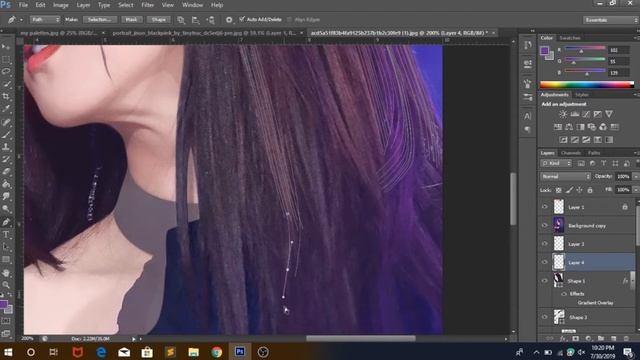Delete the layer with the trash icon

coord(626,338)
